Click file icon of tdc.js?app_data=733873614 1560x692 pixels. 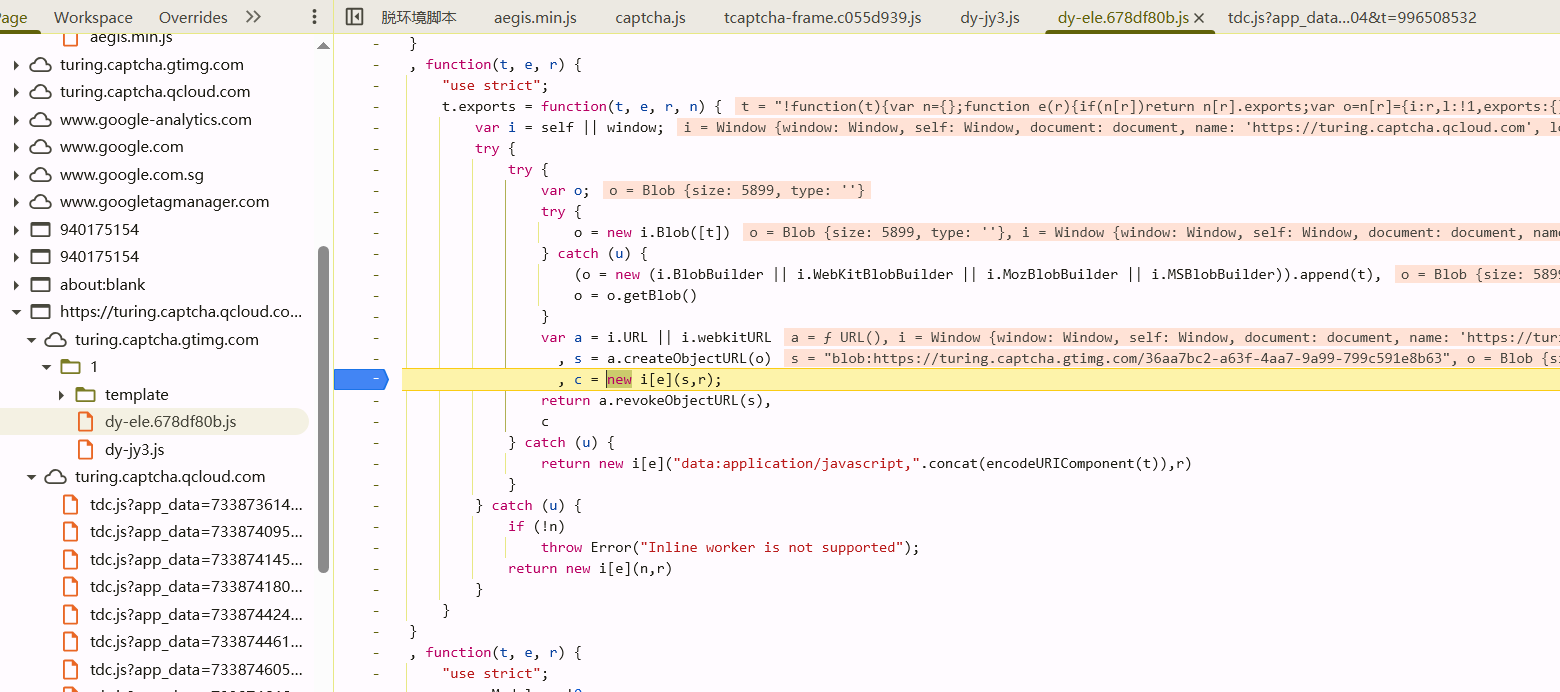(70, 504)
